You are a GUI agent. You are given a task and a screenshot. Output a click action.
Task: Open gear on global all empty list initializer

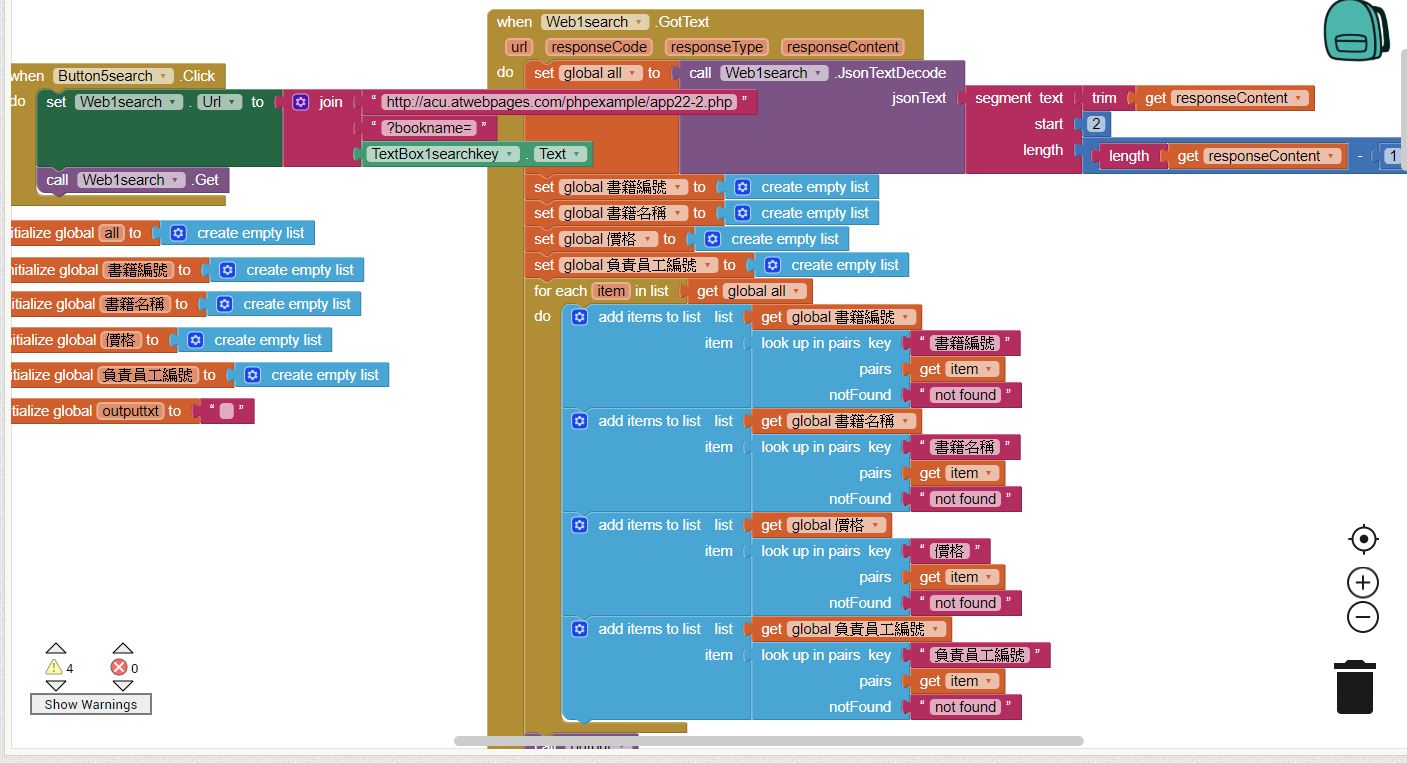(x=179, y=233)
